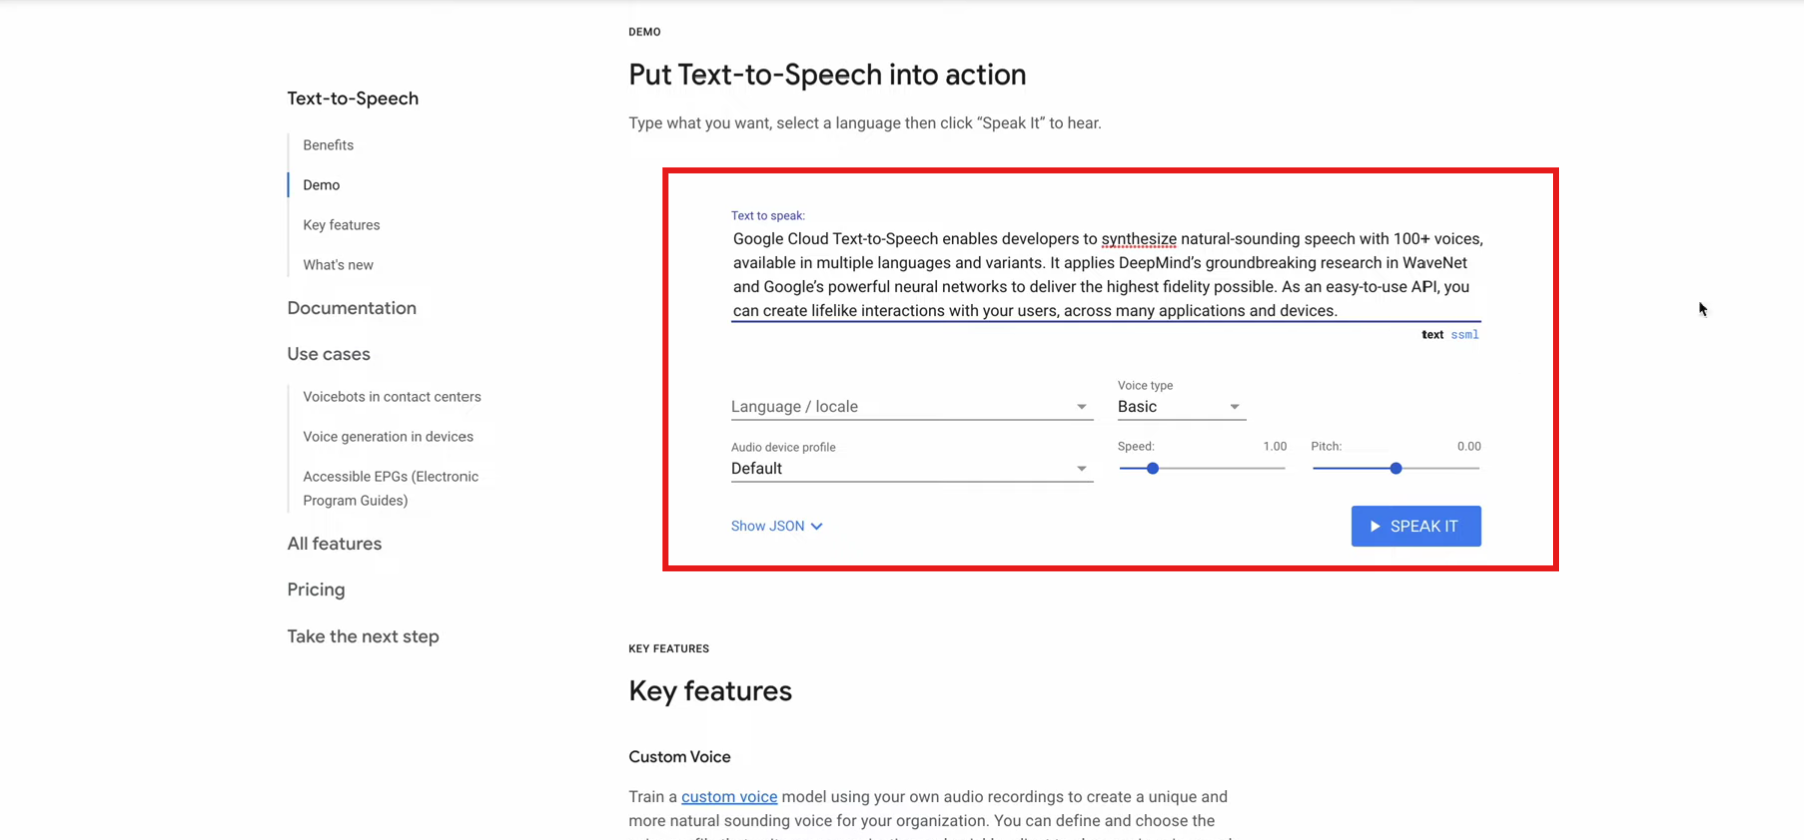
Task: Open What's new sidebar item
Action: coord(338,265)
